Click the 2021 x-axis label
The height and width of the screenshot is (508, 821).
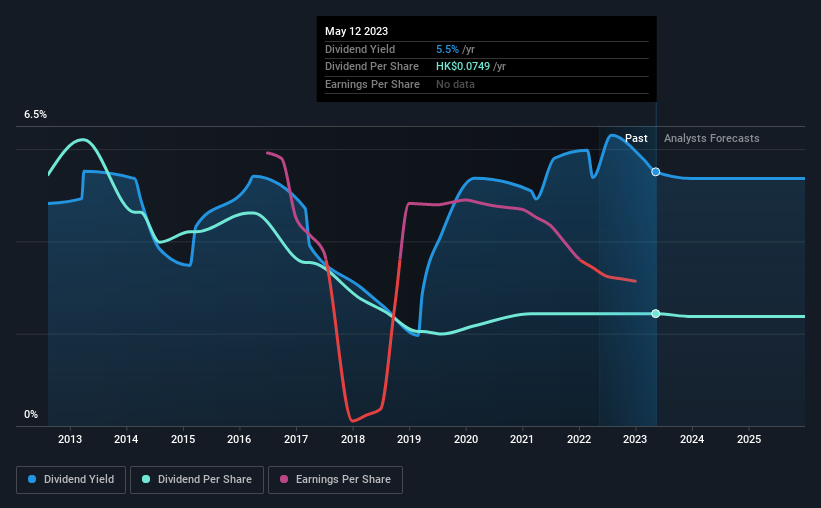click(522, 439)
